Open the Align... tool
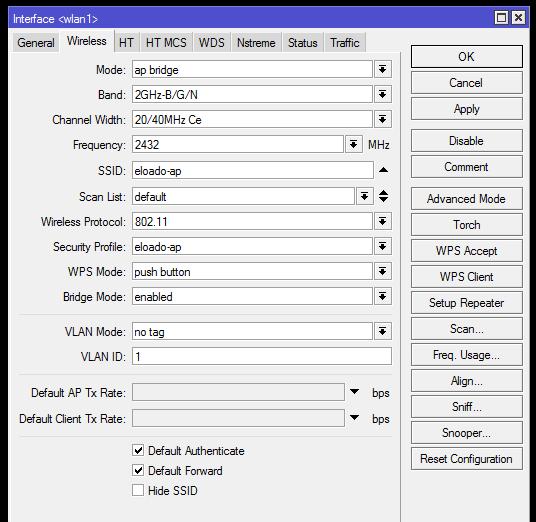 467,380
